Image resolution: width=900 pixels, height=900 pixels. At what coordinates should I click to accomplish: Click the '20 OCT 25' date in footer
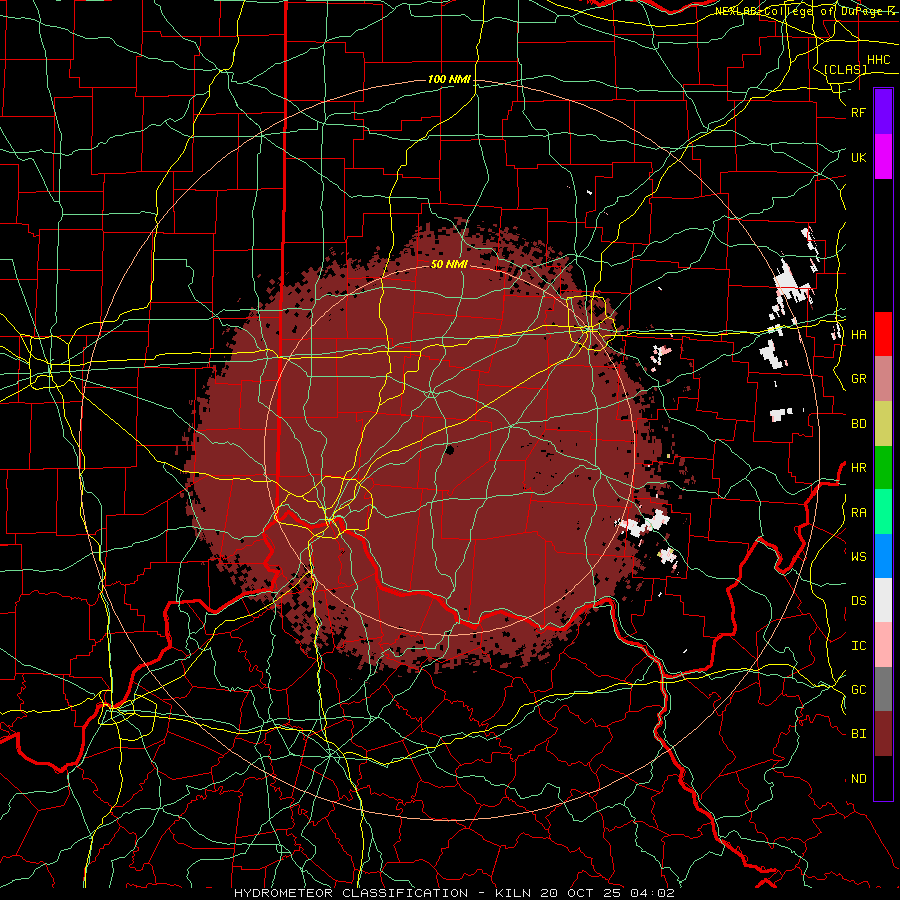point(580,893)
